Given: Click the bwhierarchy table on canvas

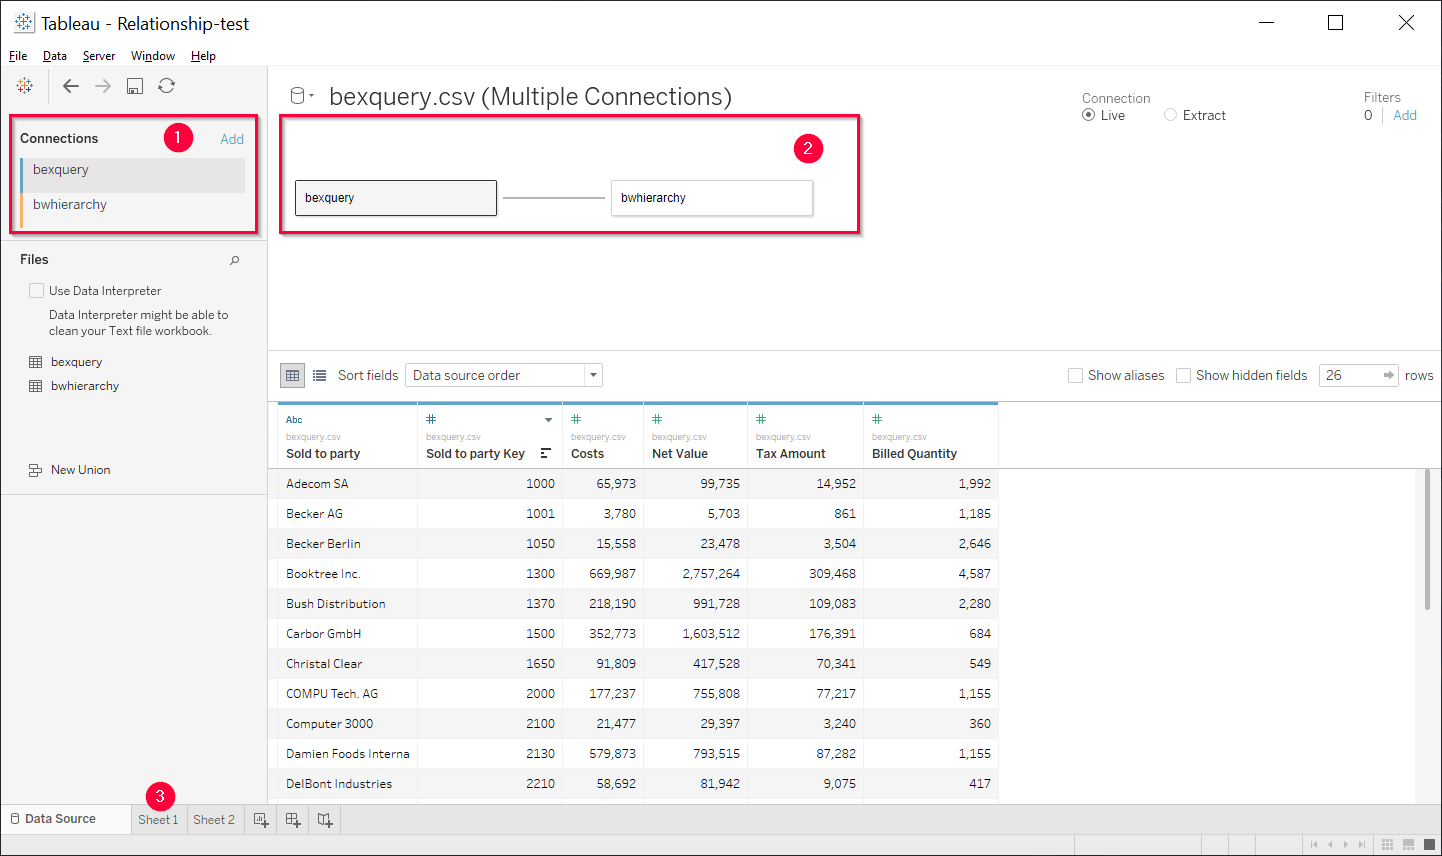Looking at the screenshot, I should 712,198.
